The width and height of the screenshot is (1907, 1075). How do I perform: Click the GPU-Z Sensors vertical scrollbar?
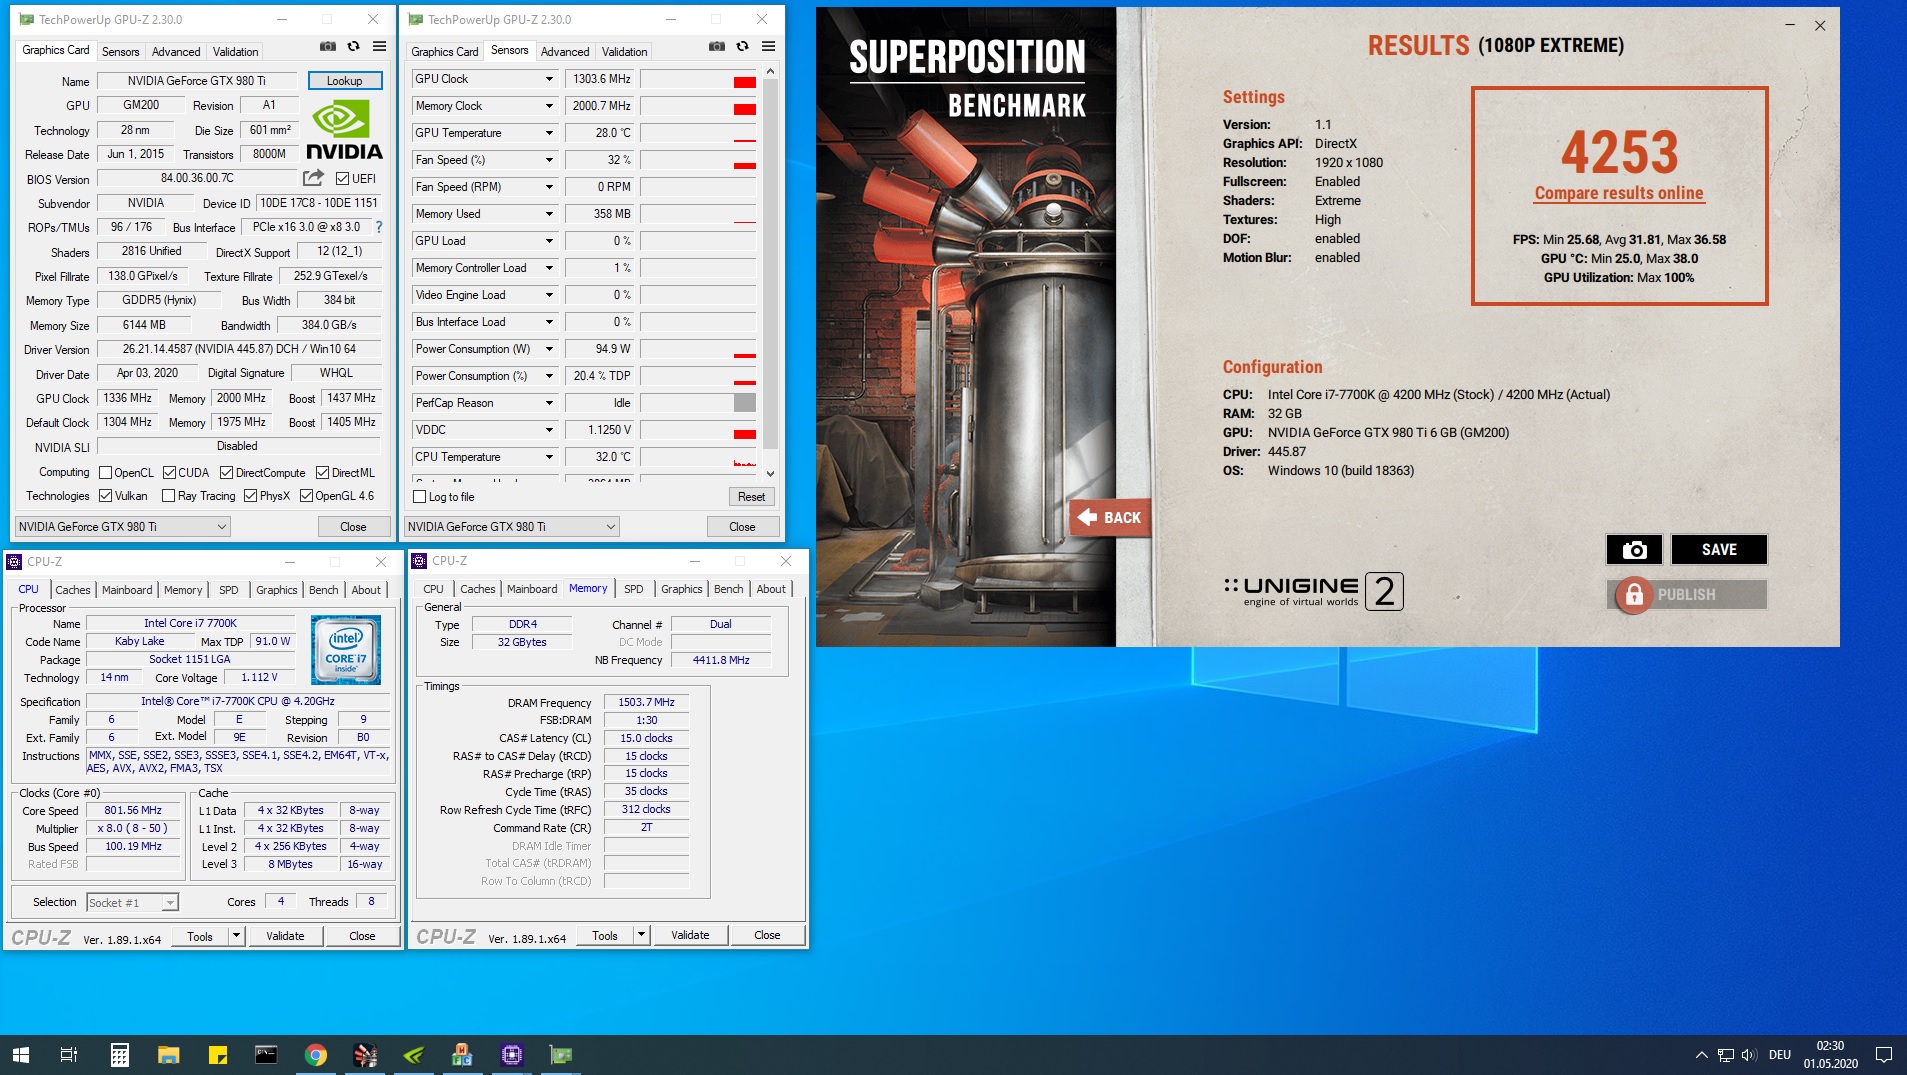(770, 272)
